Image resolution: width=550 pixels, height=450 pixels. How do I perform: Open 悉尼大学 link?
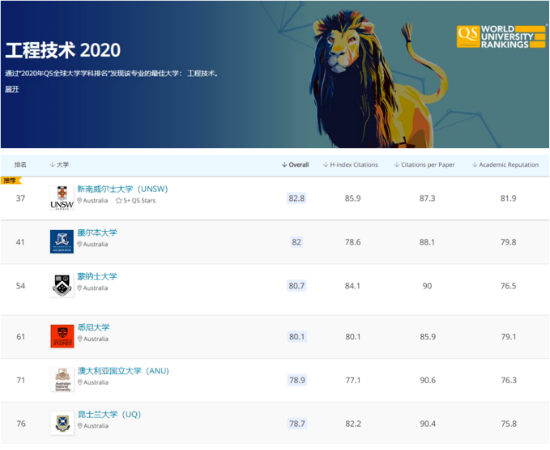coord(94,327)
